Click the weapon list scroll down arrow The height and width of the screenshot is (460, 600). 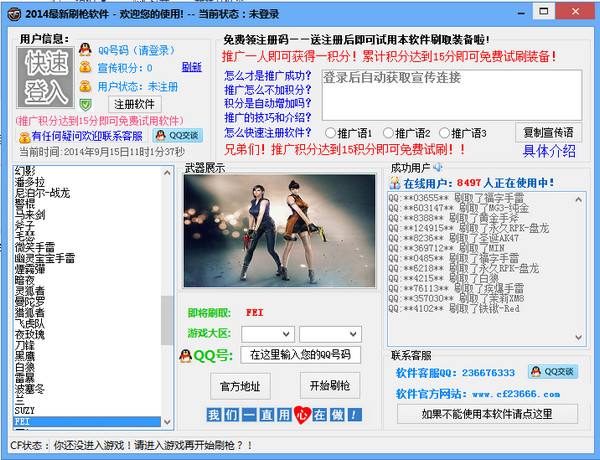click(167, 422)
